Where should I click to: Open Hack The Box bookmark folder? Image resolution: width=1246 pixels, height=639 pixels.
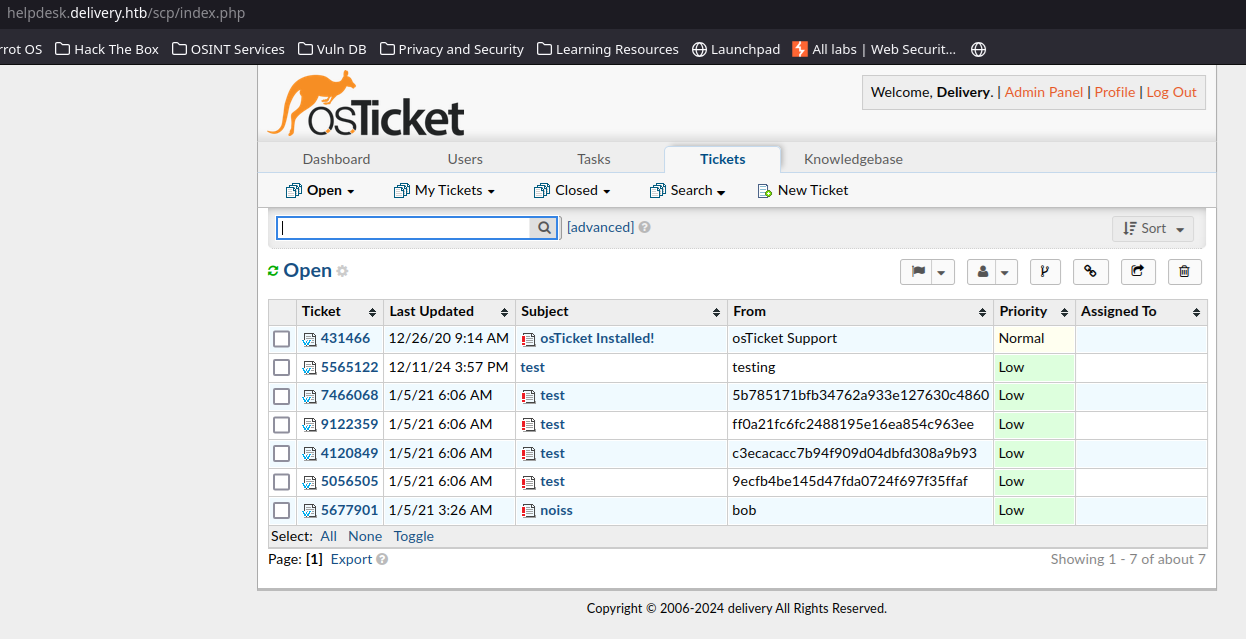click(x=107, y=49)
